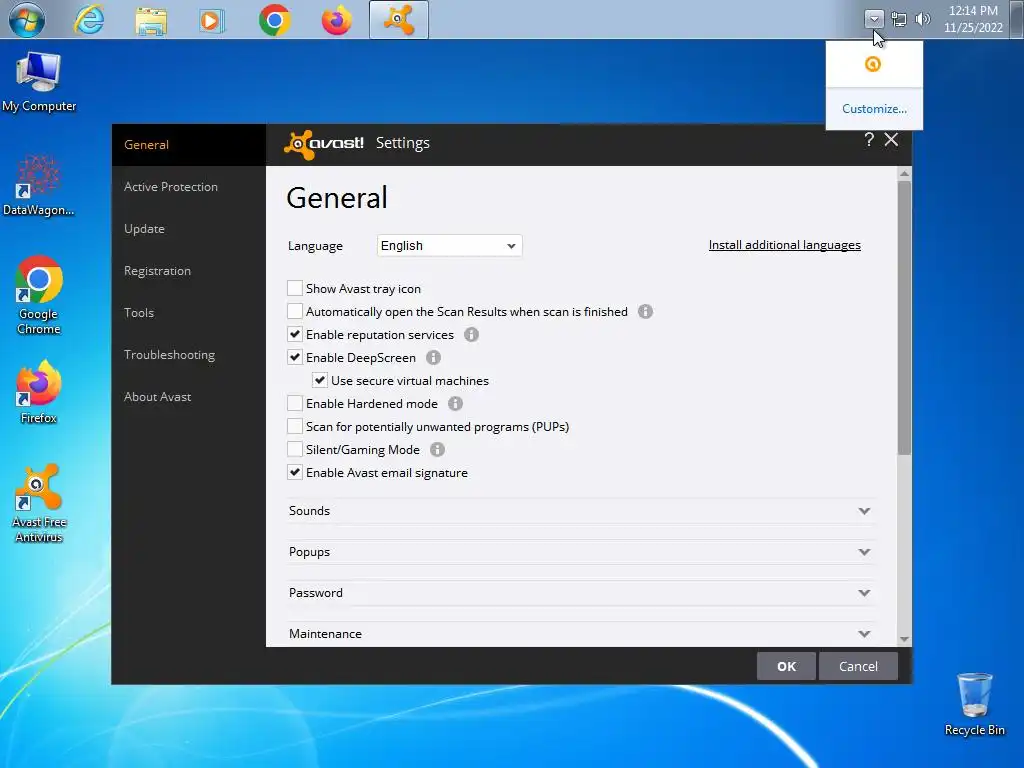The height and width of the screenshot is (768, 1024).
Task: Open the Windows Start orb
Action: tap(26, 20)
